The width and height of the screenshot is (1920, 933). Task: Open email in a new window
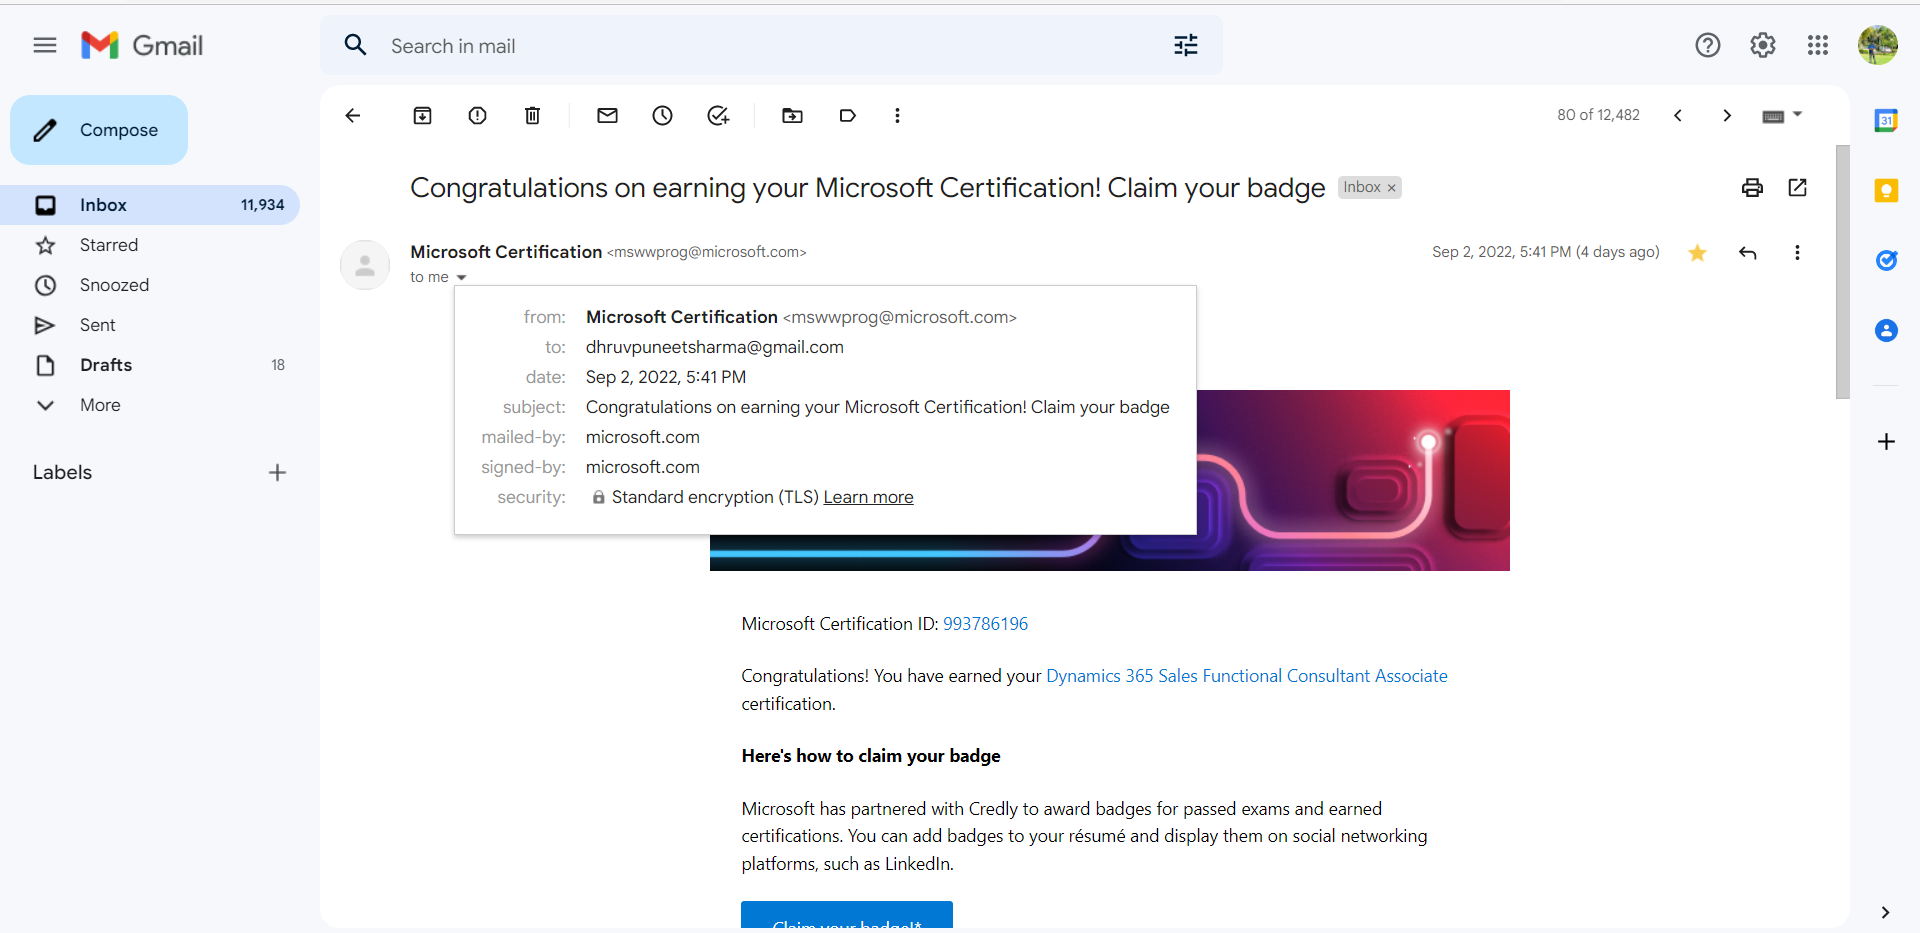tap(1798, 188)
